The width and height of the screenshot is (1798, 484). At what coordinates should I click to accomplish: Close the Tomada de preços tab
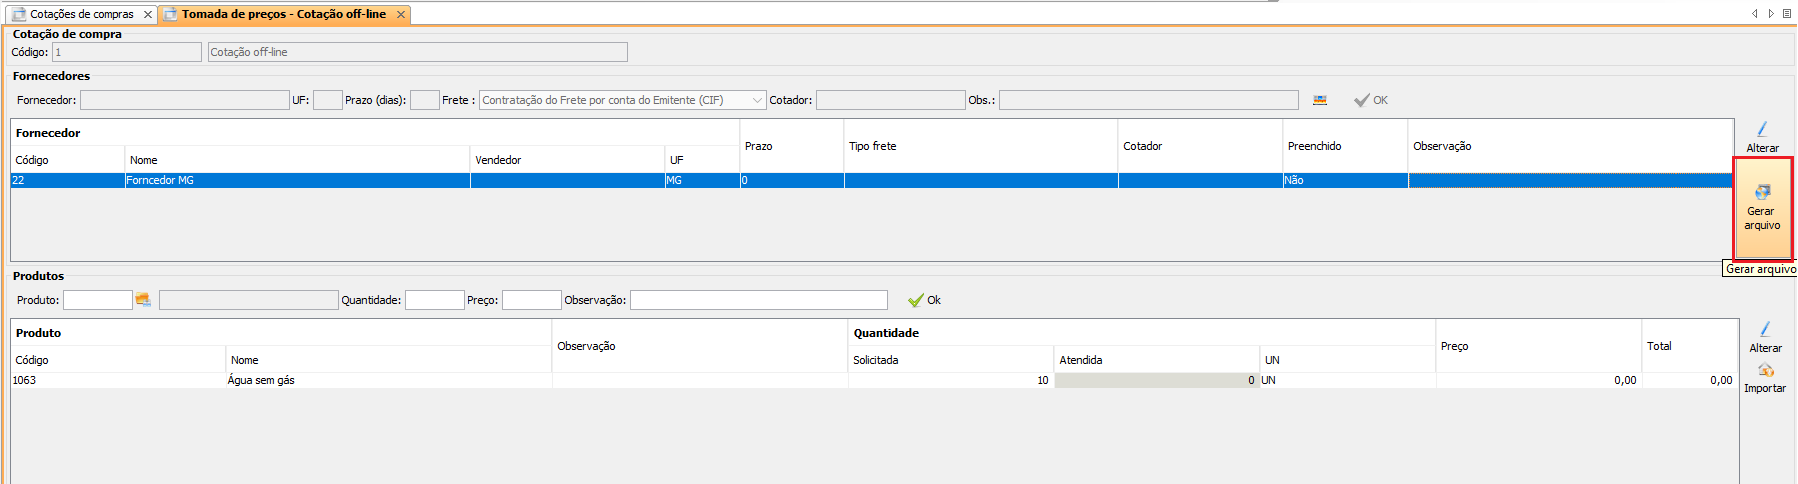click(x=401, y=14)
